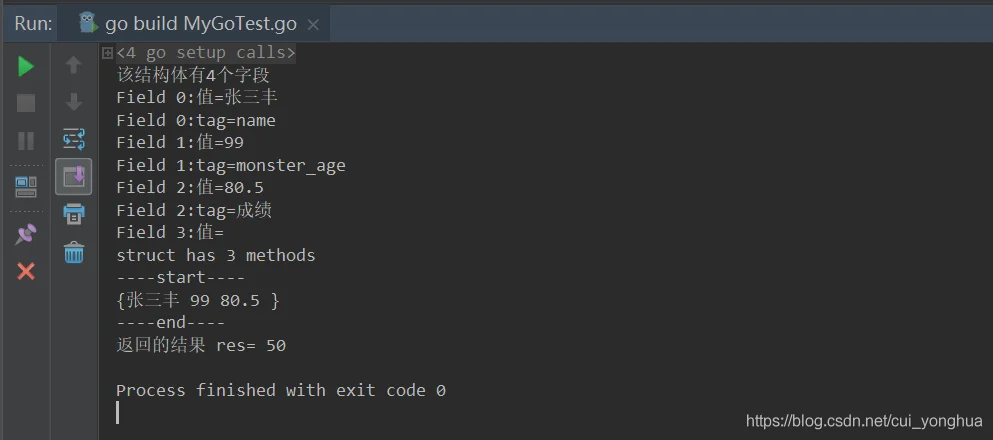Screen dimensions: 993x440
Task: Click the Go gopher icon on tab
Action: [89, 23]
